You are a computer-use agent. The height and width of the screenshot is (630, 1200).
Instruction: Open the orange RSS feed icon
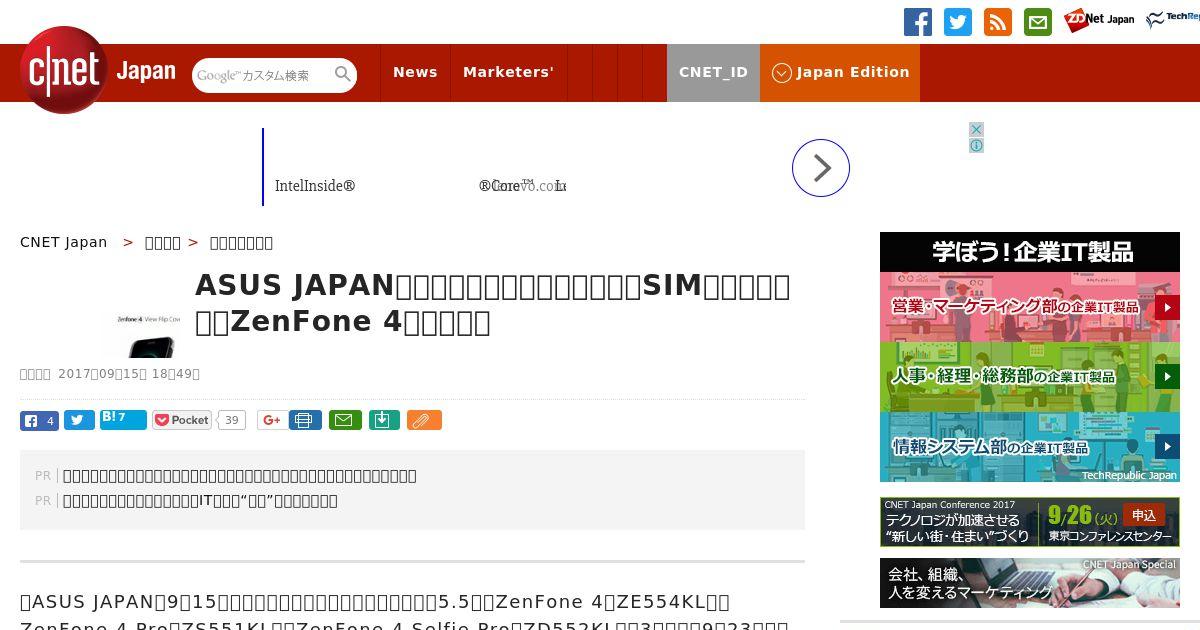[x=998, y=22]
